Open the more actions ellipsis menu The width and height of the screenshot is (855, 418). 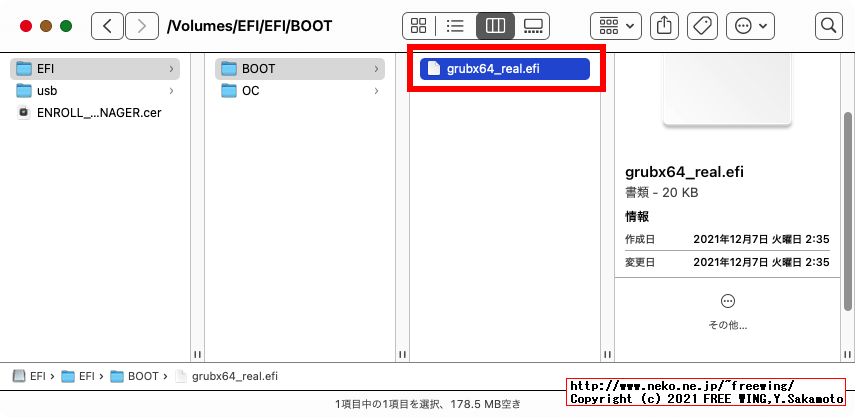[x=750, y=26]
